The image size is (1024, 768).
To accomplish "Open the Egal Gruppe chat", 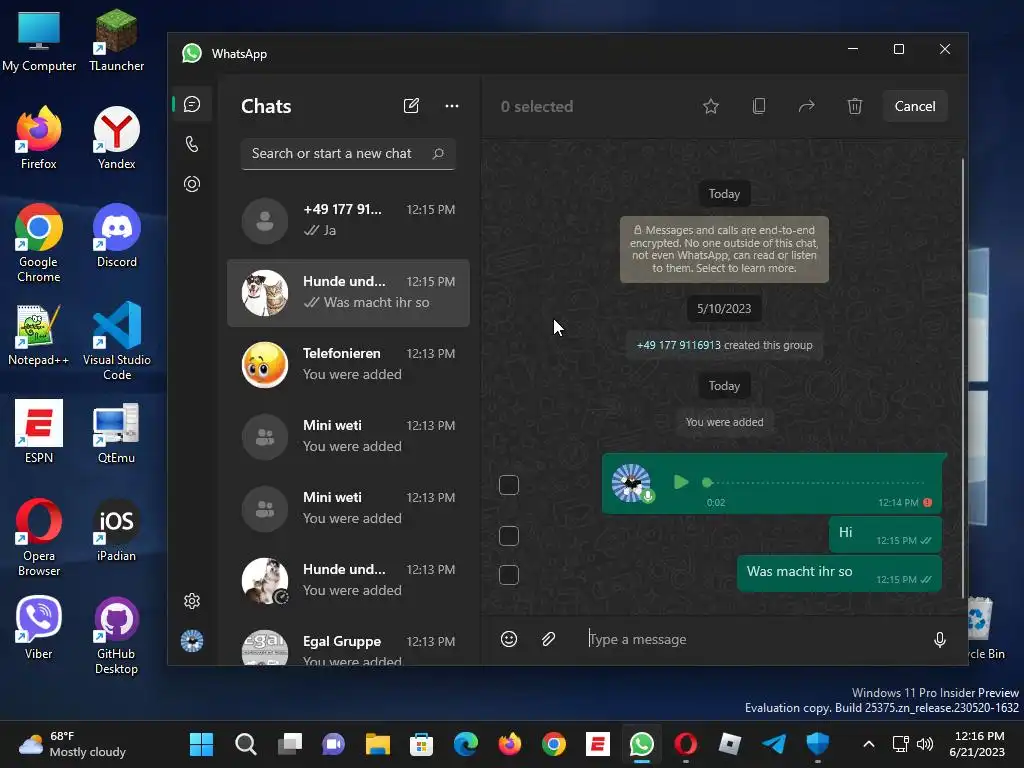I will (348, 648).
